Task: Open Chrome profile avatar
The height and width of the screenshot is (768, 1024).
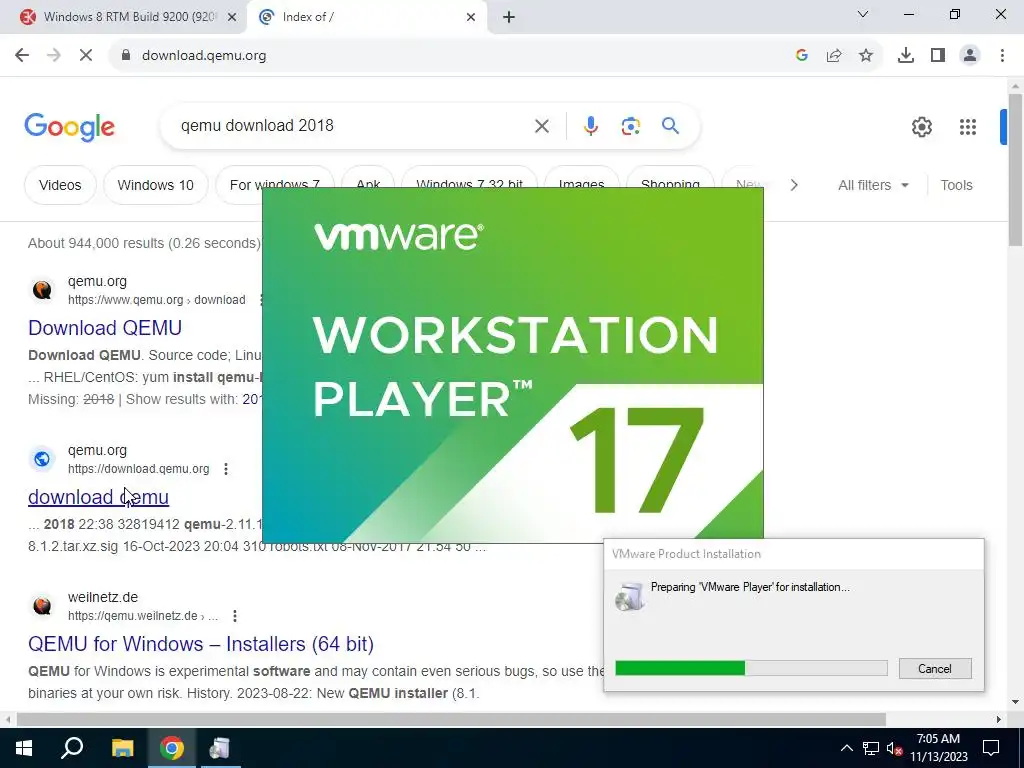Action: point(970,56)
